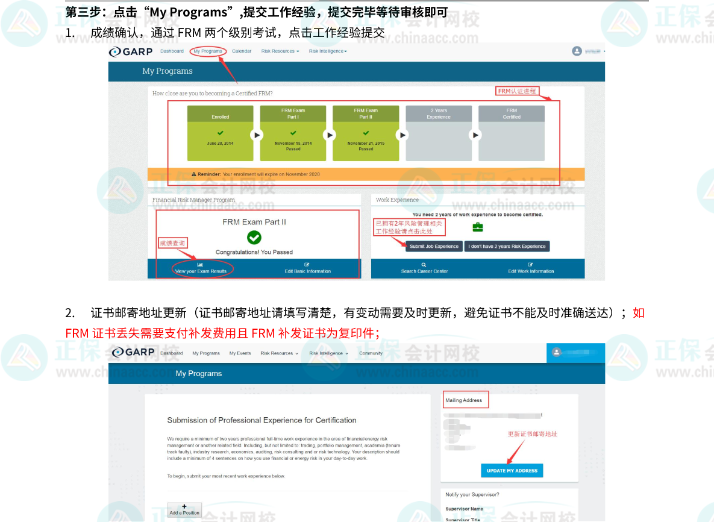Open Search Career Center

pyautogui.click(x=424, y=271)
